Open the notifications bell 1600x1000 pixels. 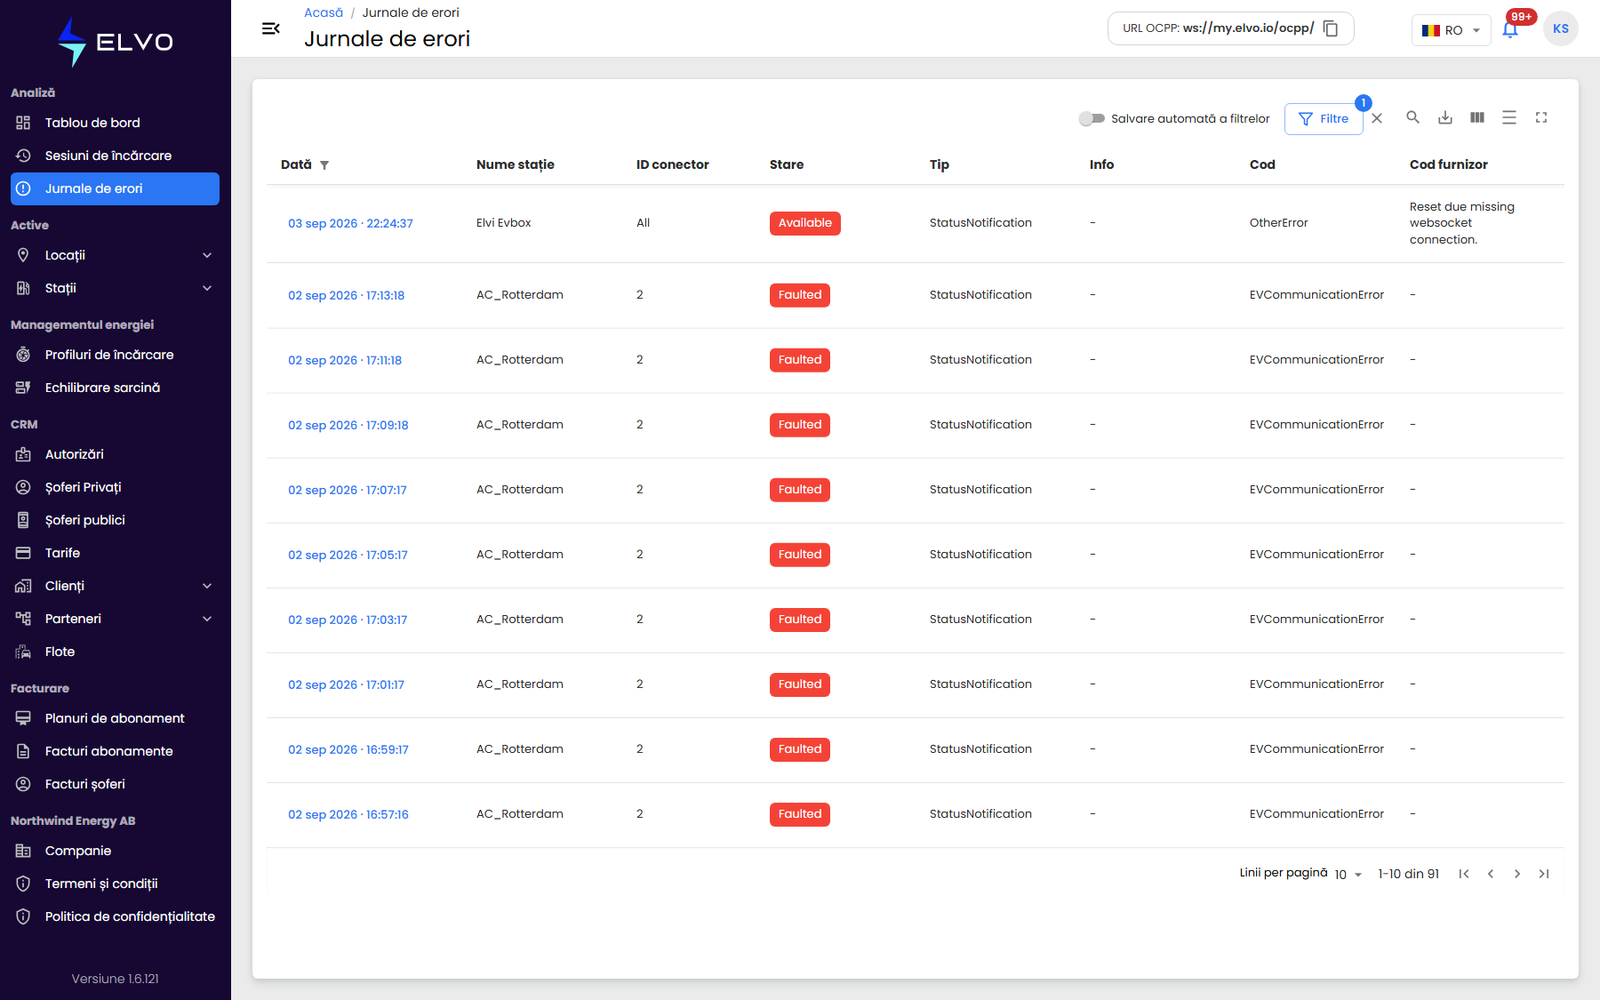pyautogui.click(x=1510, y=29)
